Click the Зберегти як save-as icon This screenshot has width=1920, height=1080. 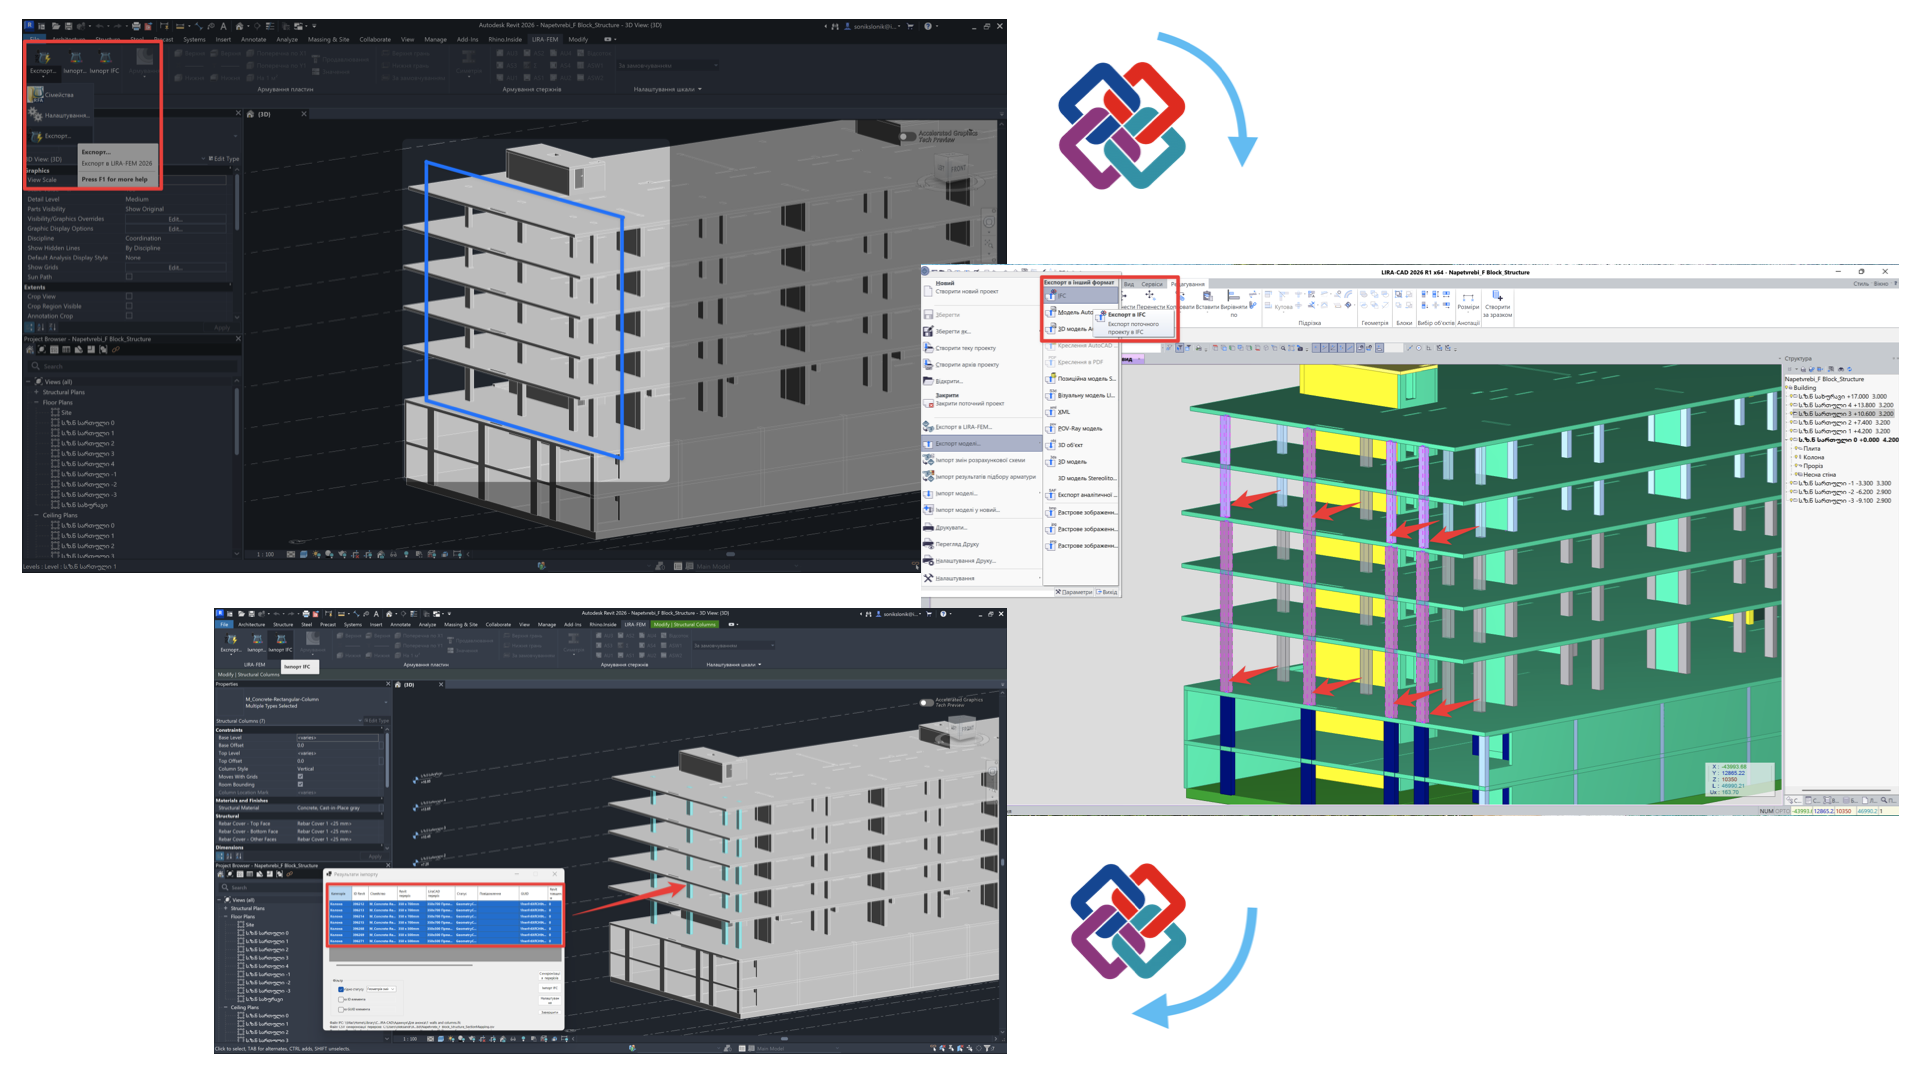coord(928,331)
